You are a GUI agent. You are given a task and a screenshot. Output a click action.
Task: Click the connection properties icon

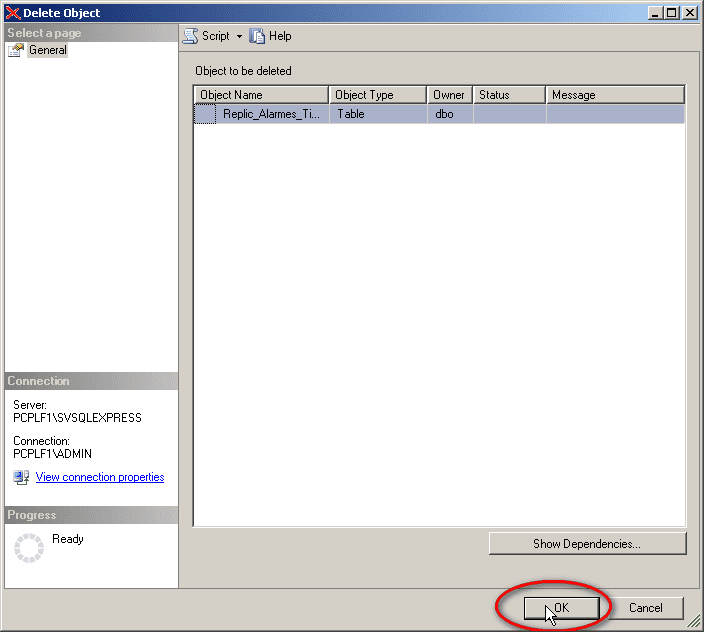pos(21,477)
